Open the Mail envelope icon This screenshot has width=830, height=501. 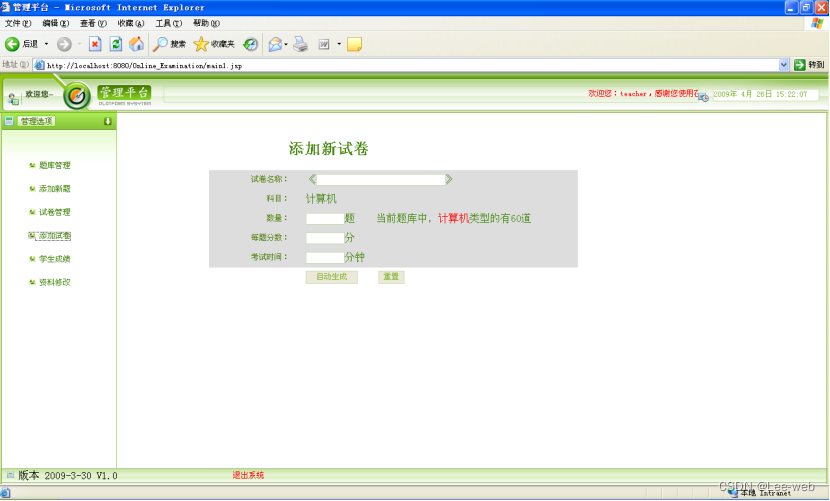pos(275,44)
